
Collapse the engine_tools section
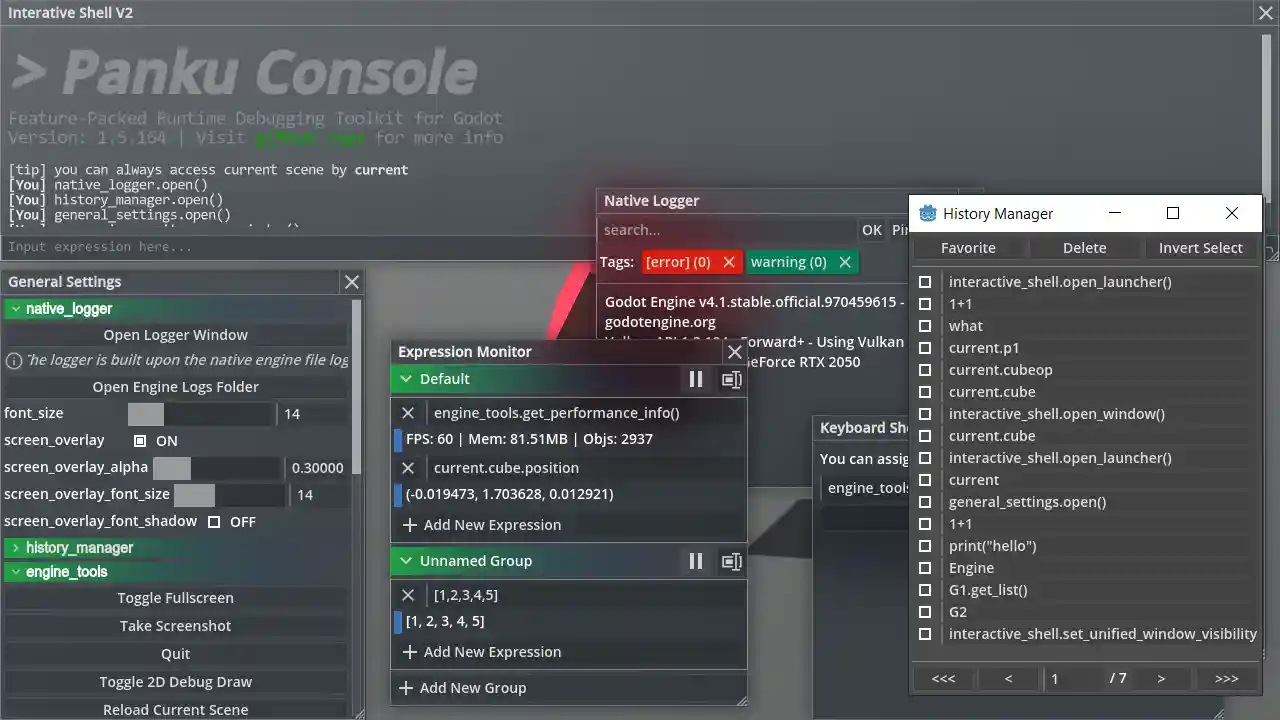pyautogui.click(x=15, y=571)
